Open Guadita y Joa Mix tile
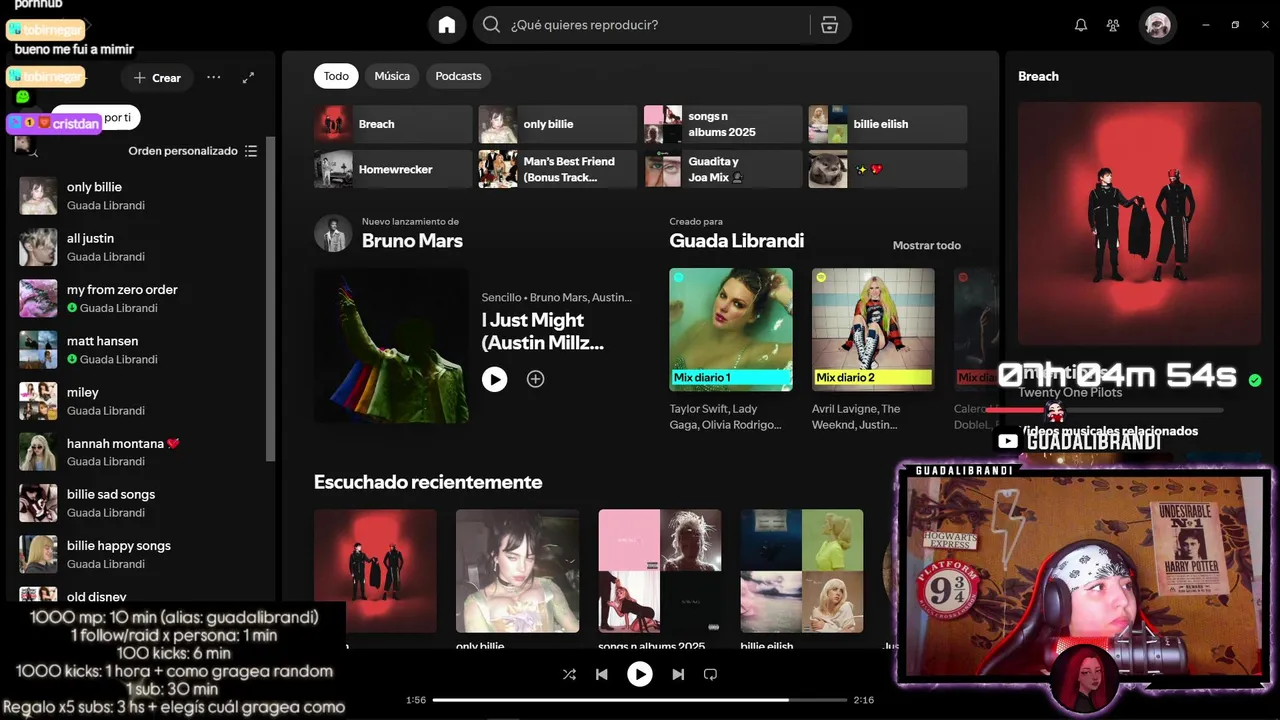The image size is (1280, 720). (x=723, y=169)
